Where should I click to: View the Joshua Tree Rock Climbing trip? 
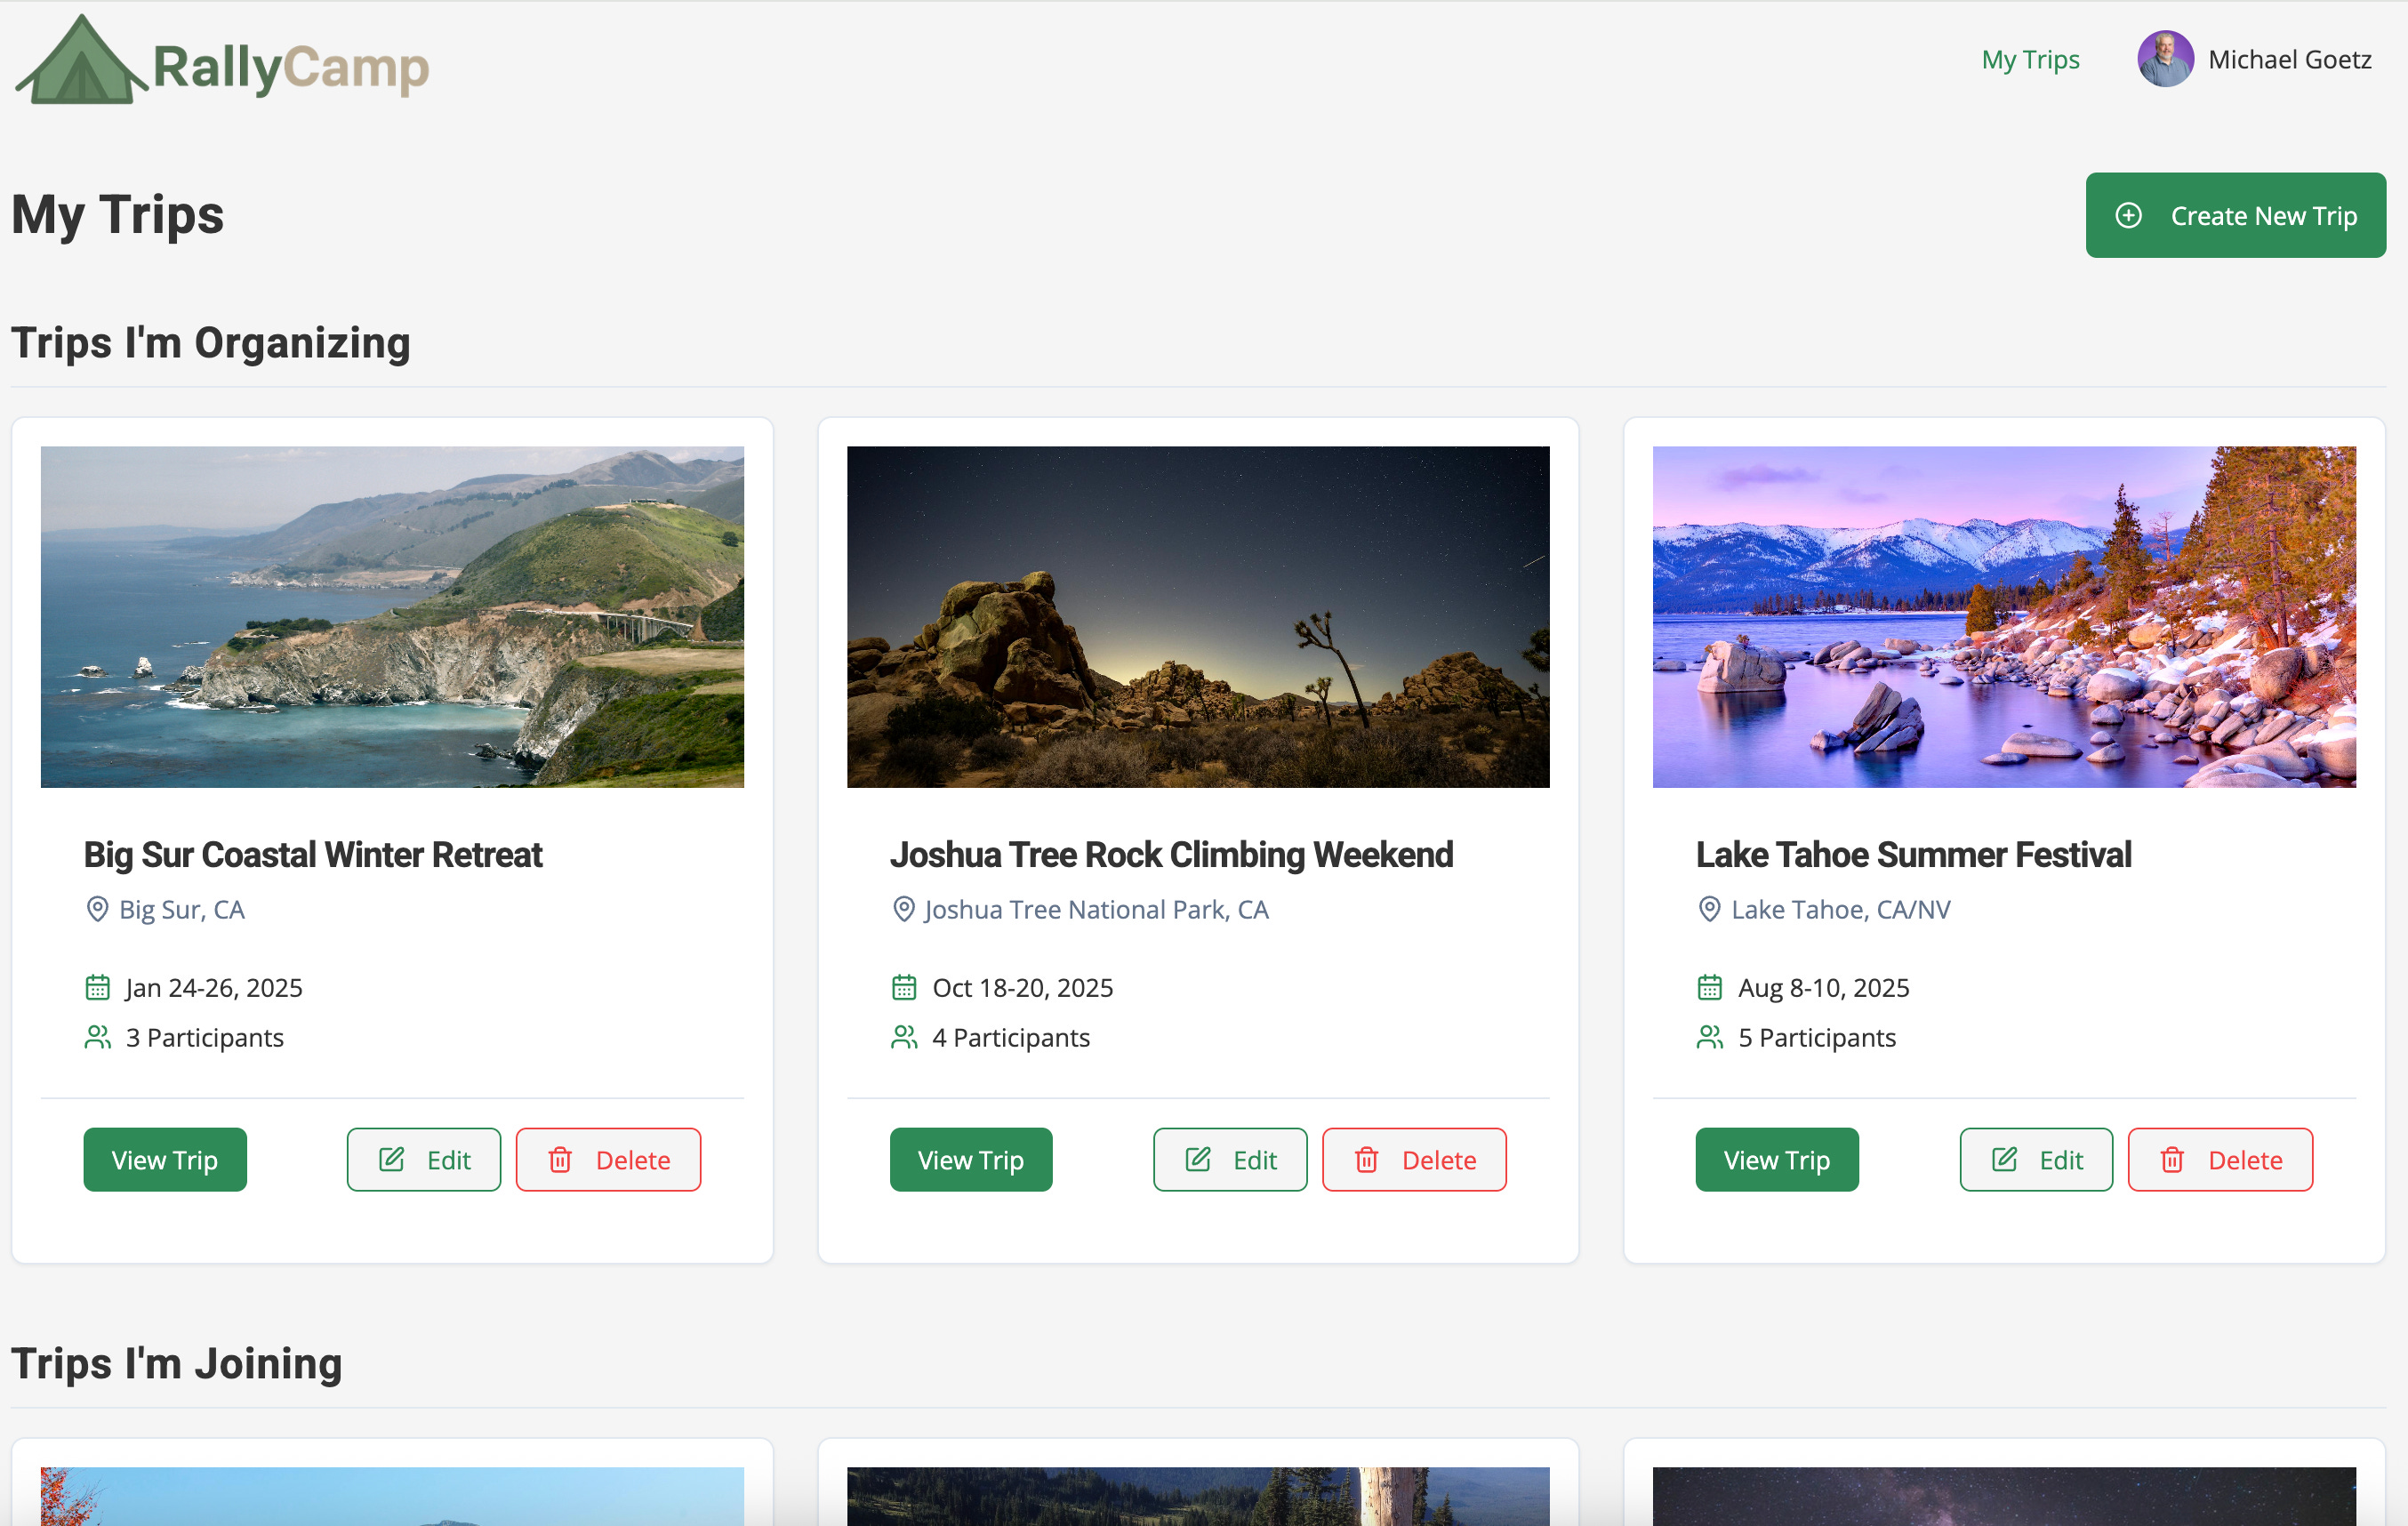(971, 1160)
